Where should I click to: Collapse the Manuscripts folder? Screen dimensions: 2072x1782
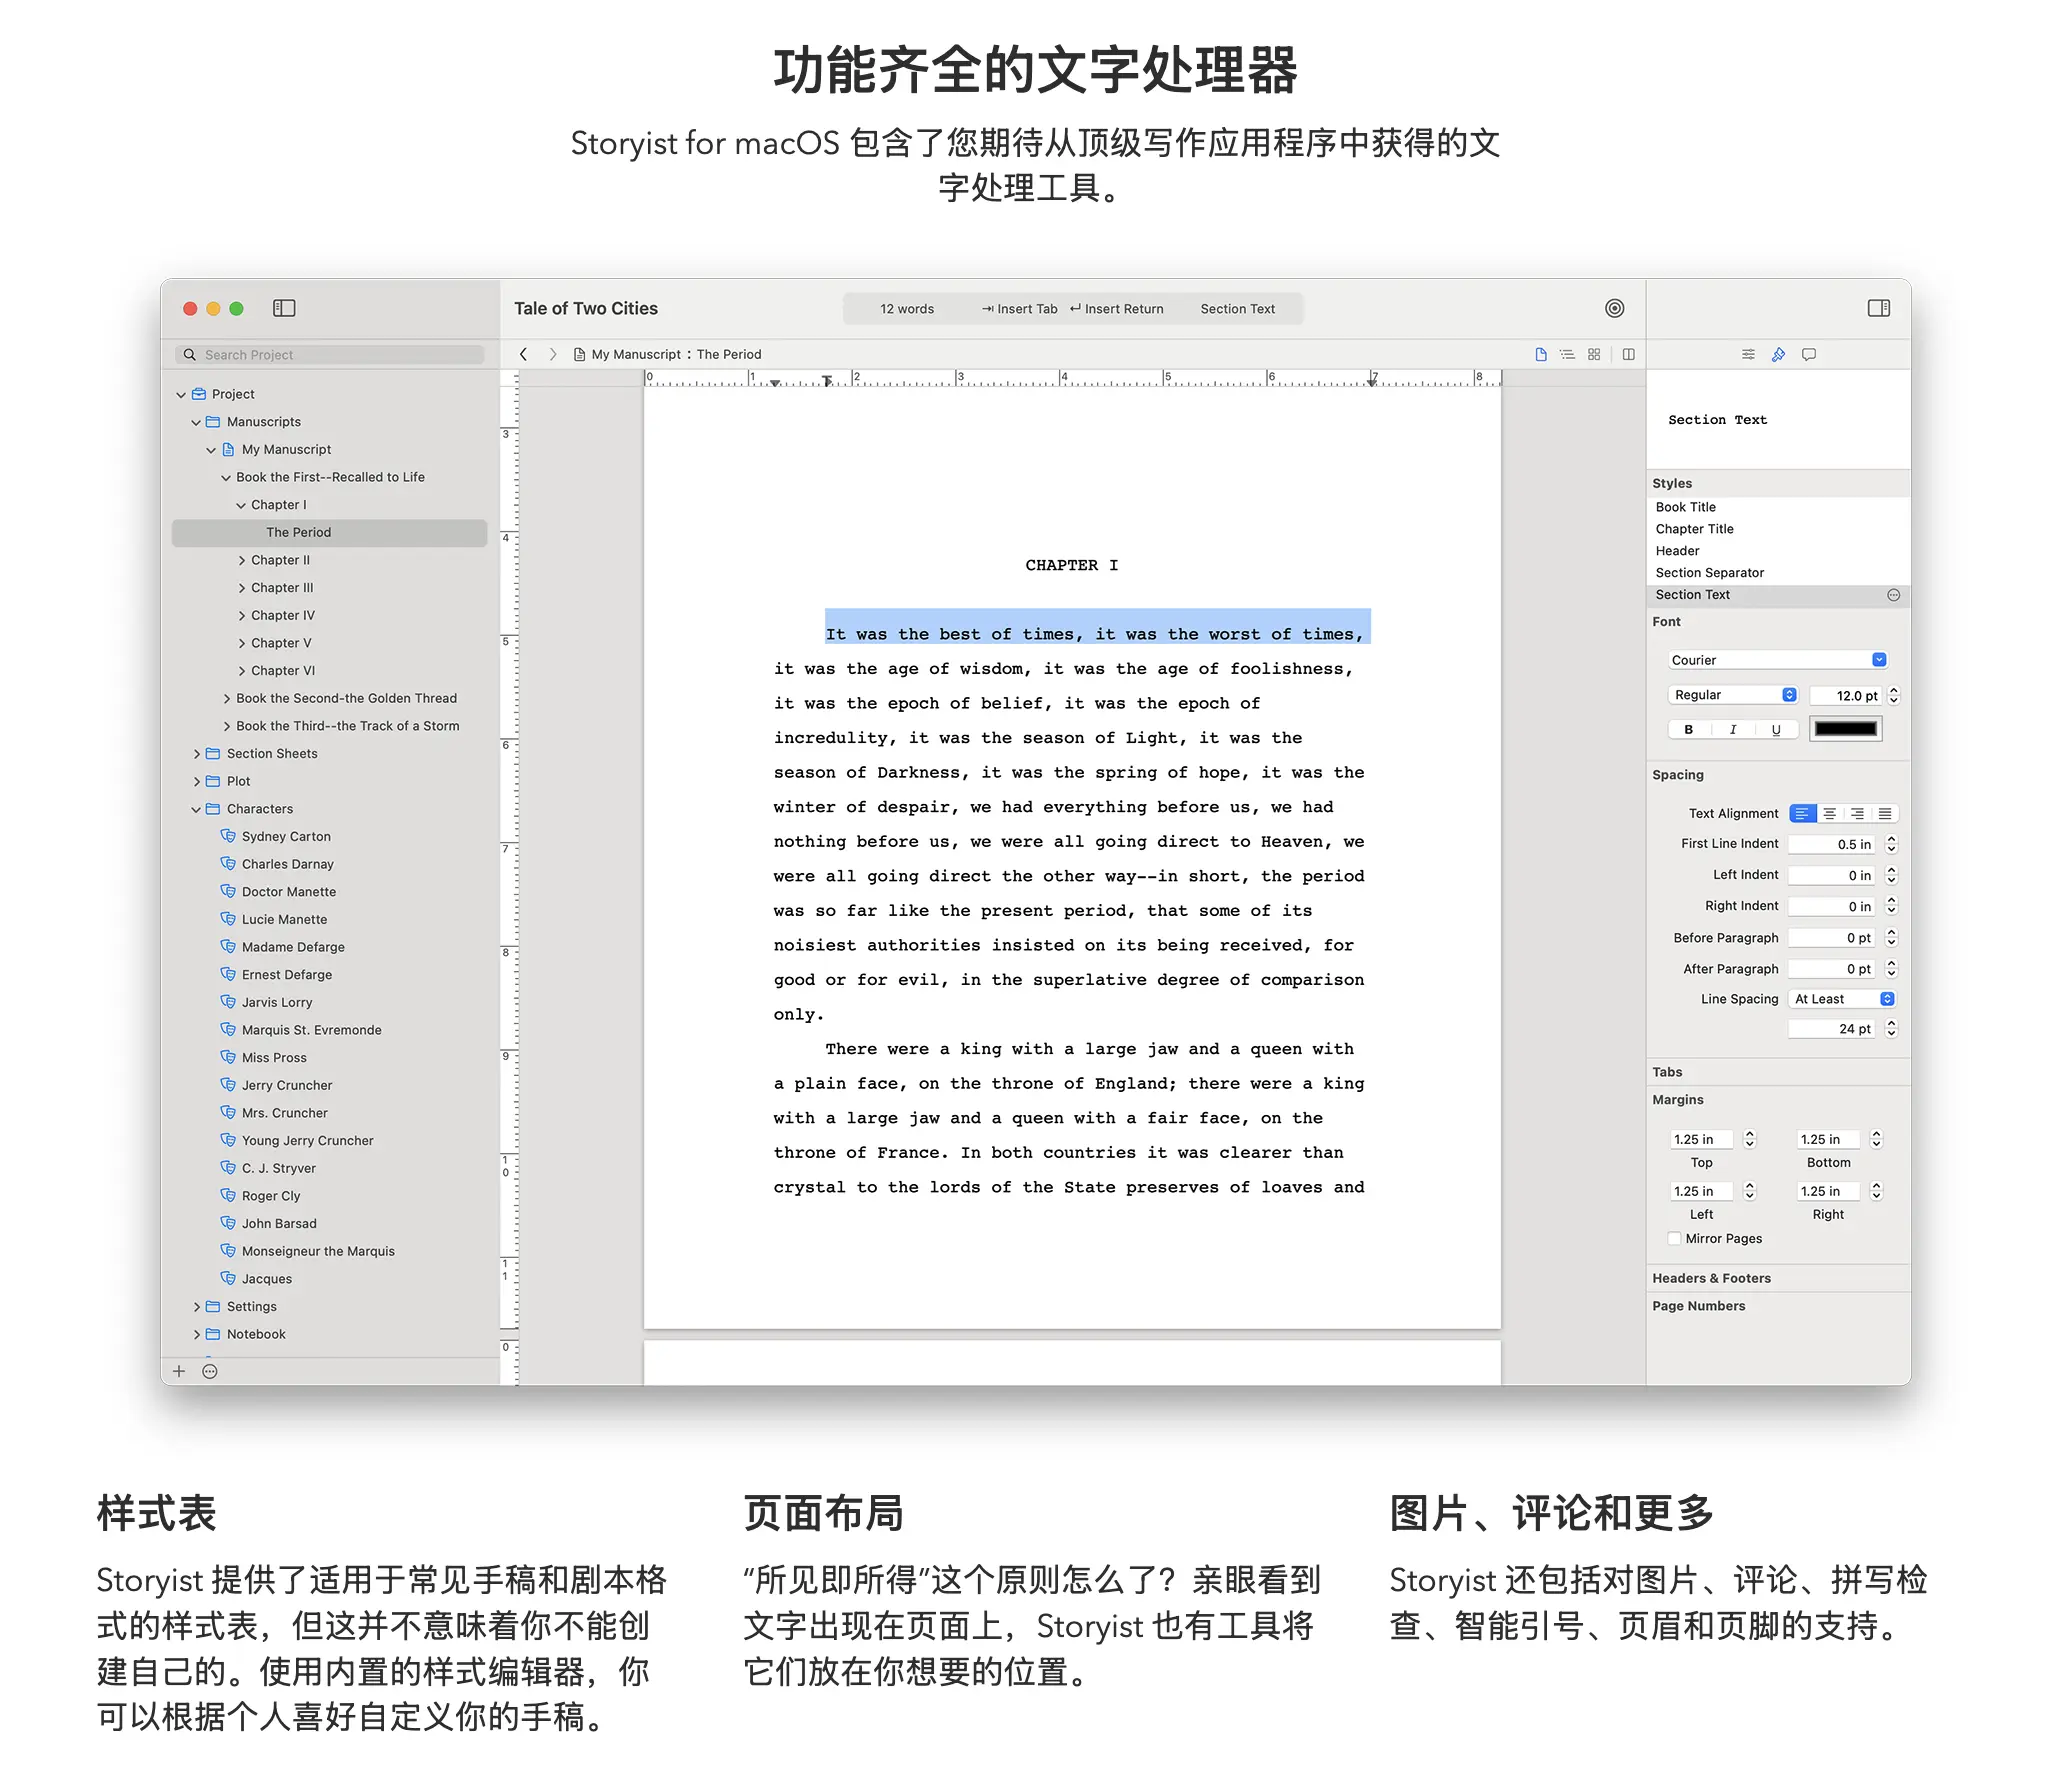pos(196,422)
